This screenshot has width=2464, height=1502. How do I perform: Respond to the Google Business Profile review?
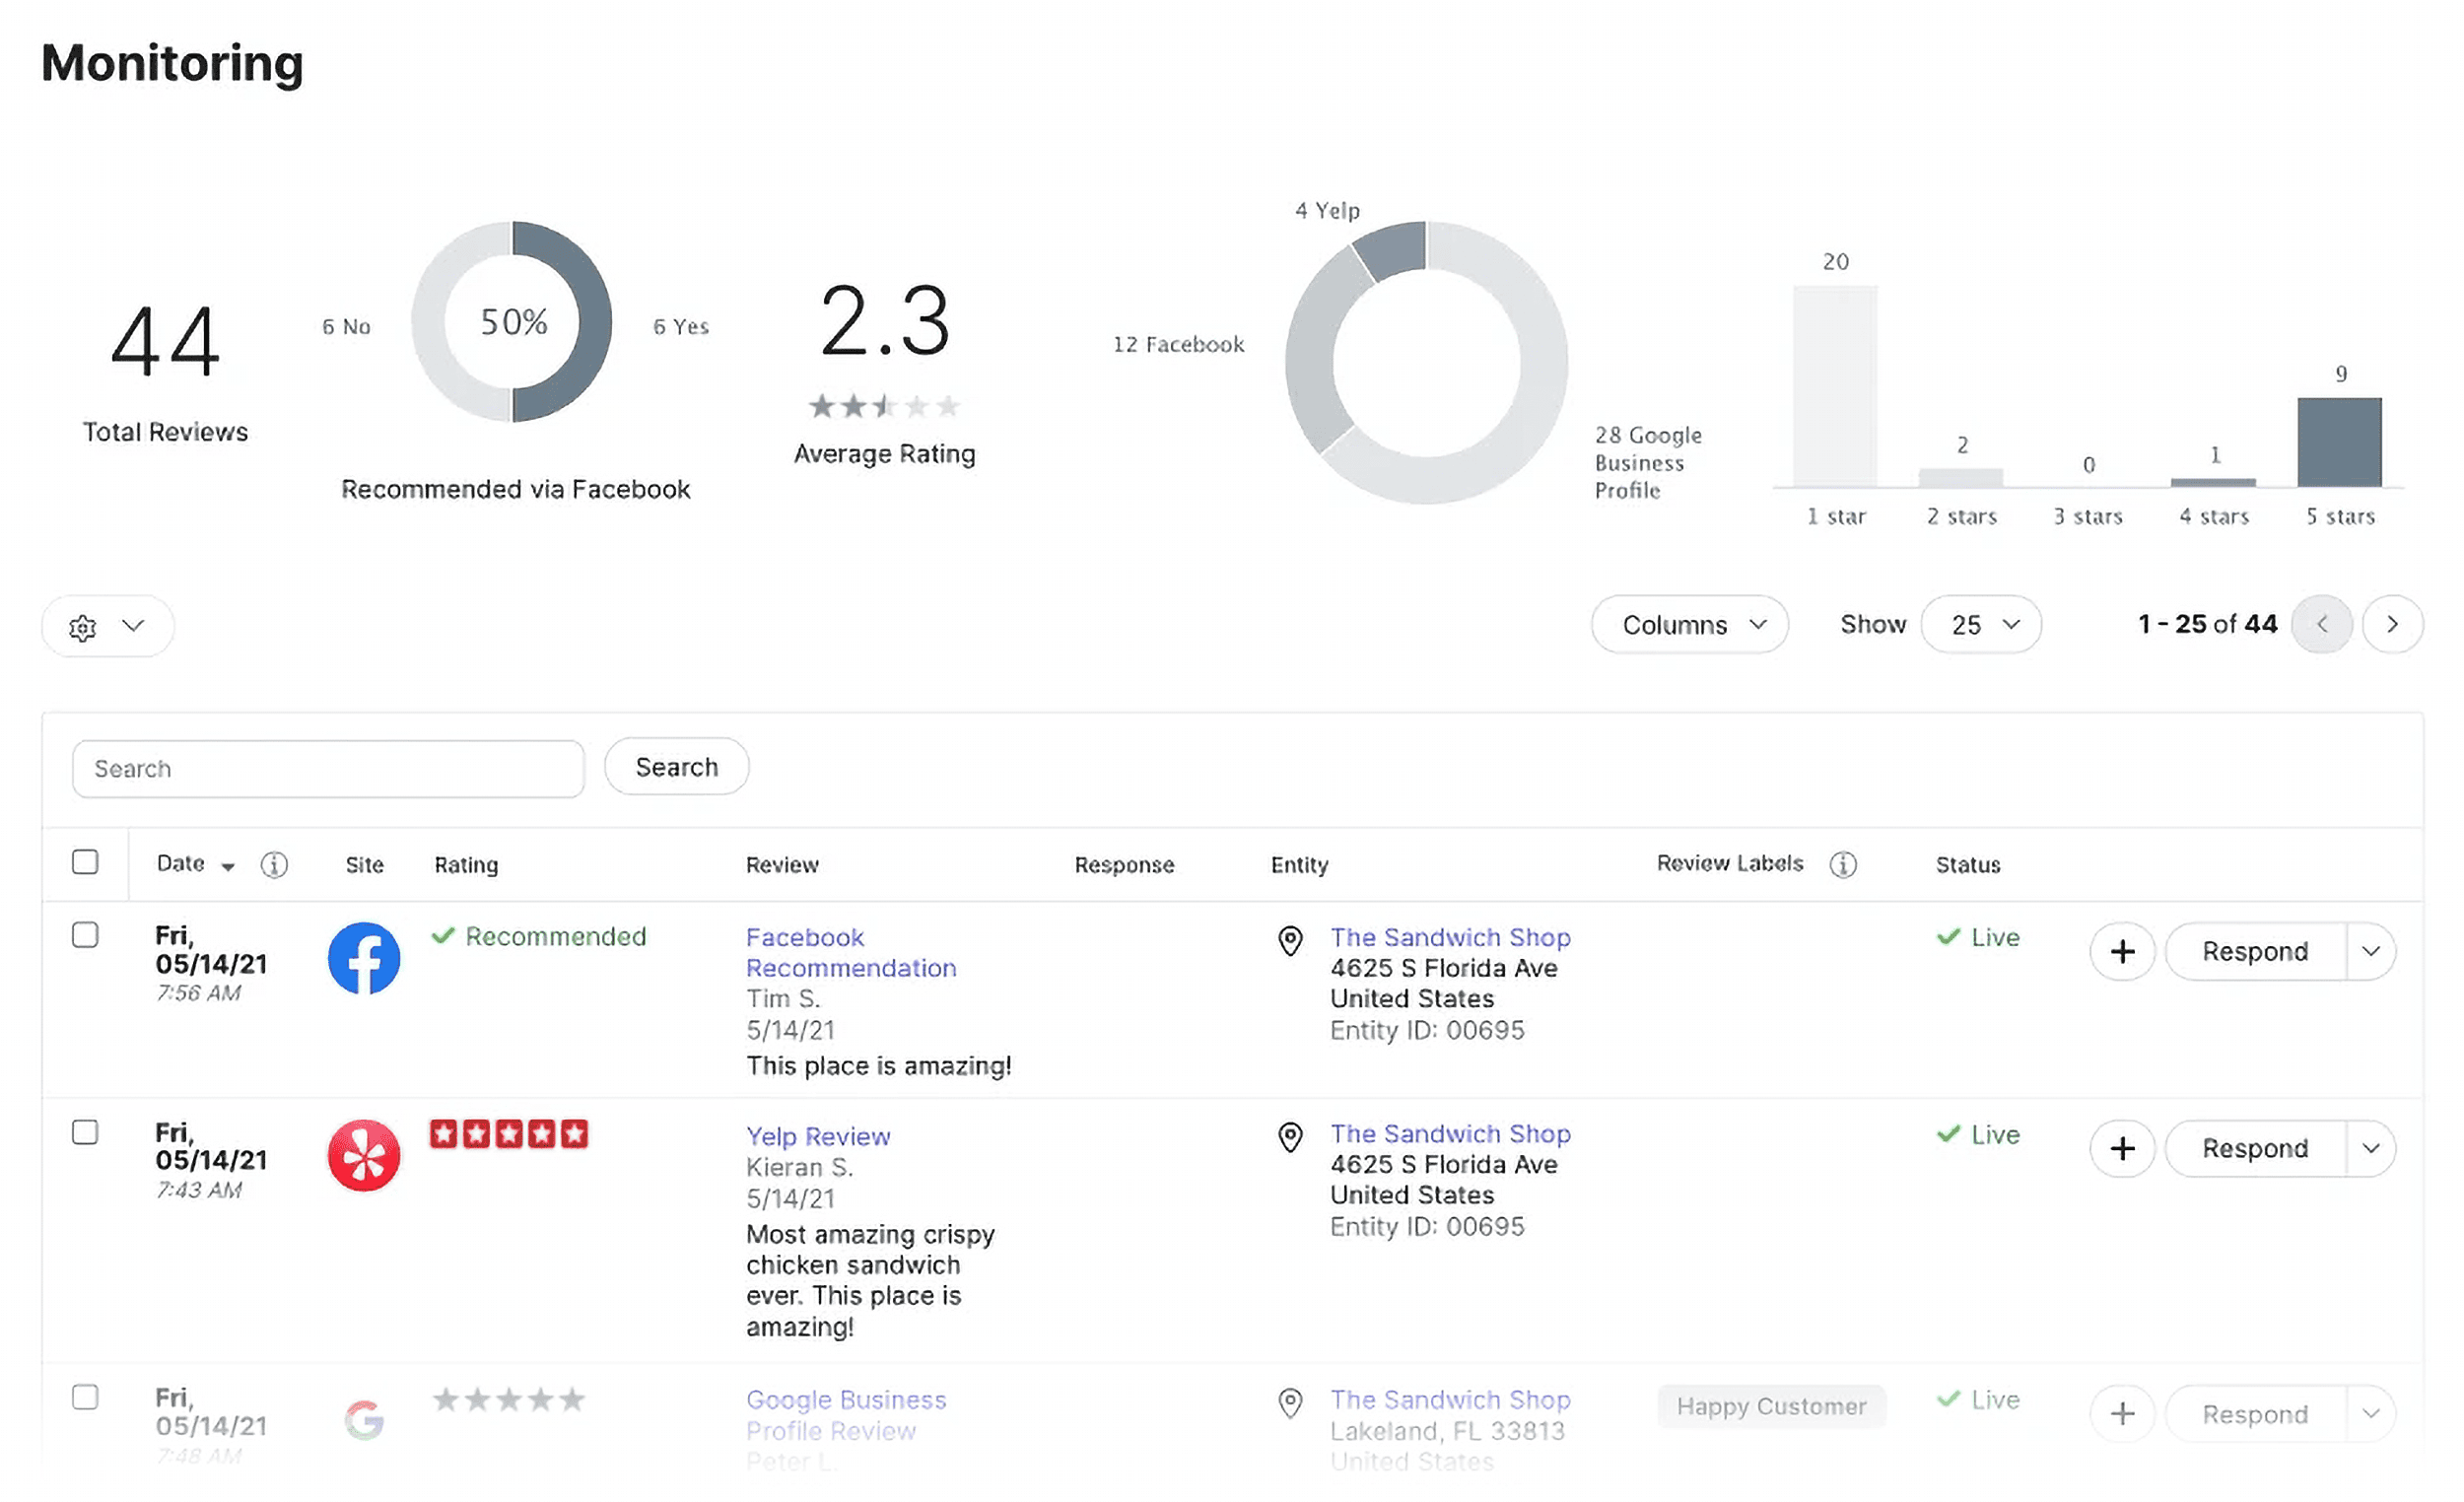(2255, 1414)
